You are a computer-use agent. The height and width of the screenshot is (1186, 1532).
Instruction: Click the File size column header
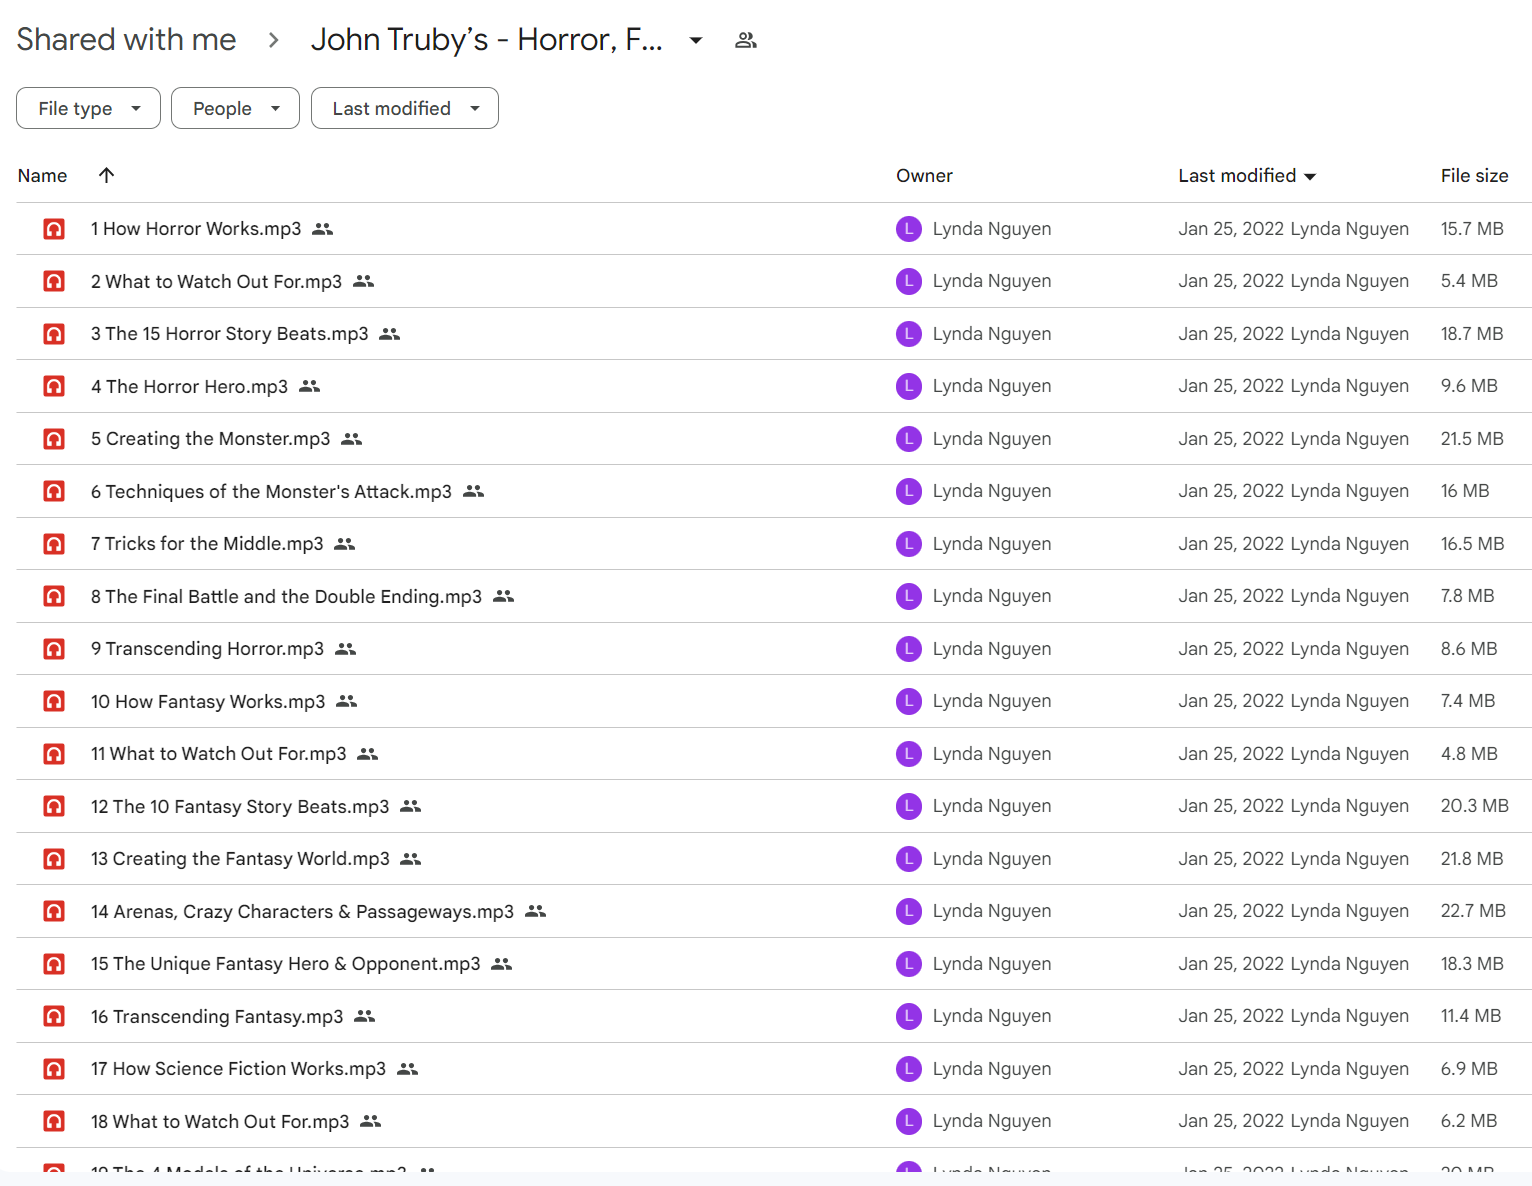(x=1474, y=175)
